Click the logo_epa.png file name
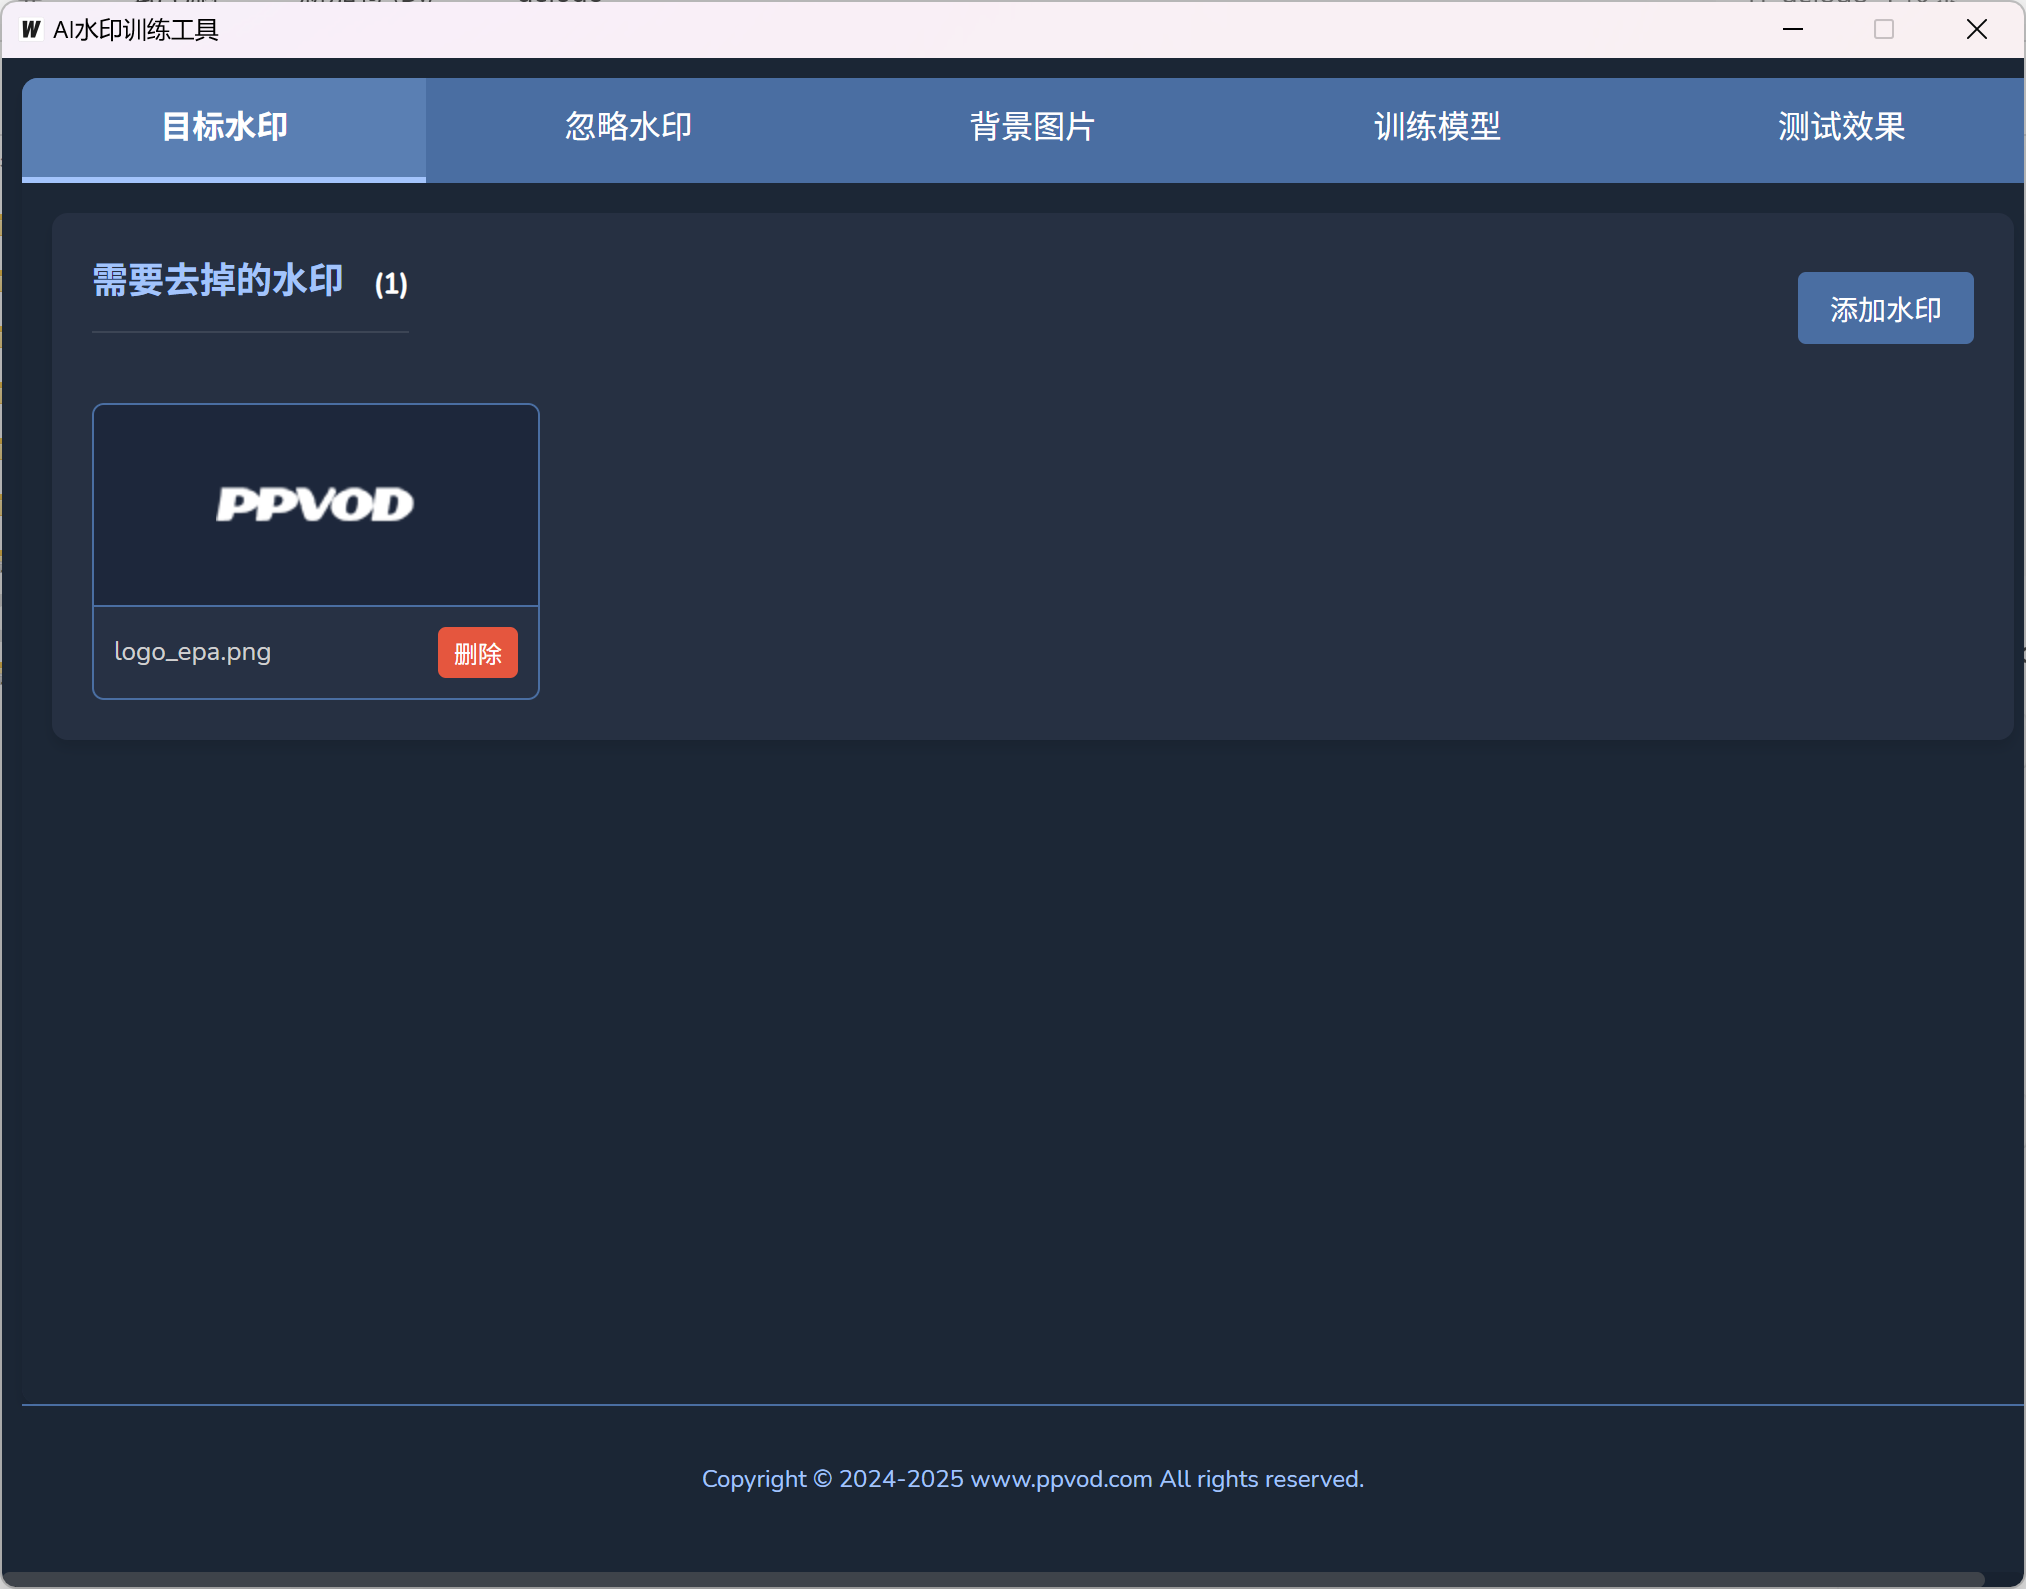This screenshot has width=2026, height=1589. point(192,652)
